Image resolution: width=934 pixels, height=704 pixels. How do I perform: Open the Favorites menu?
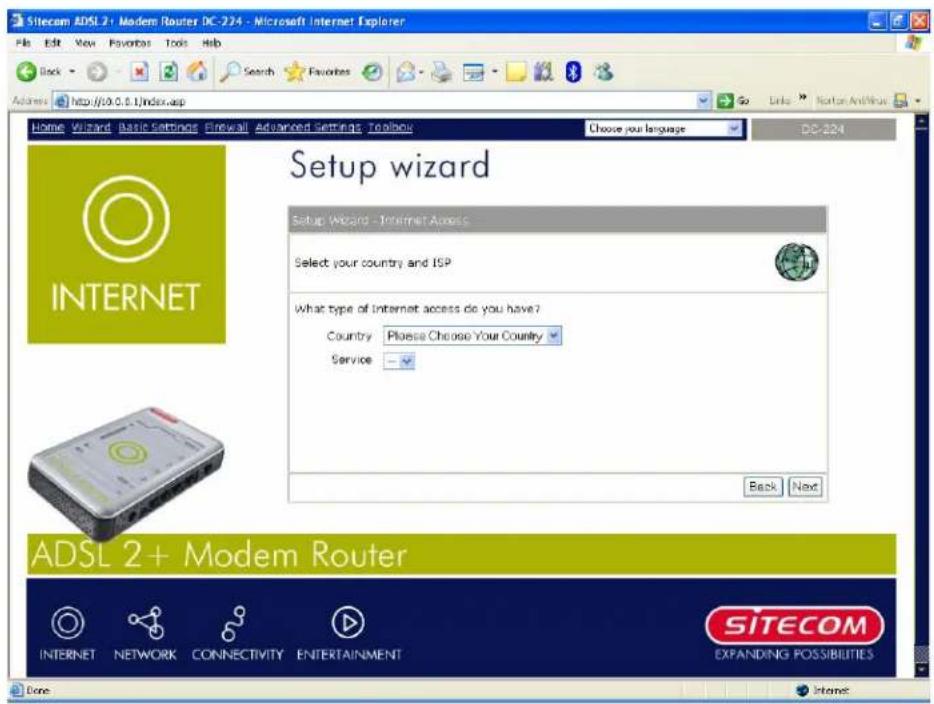point(130,43)
